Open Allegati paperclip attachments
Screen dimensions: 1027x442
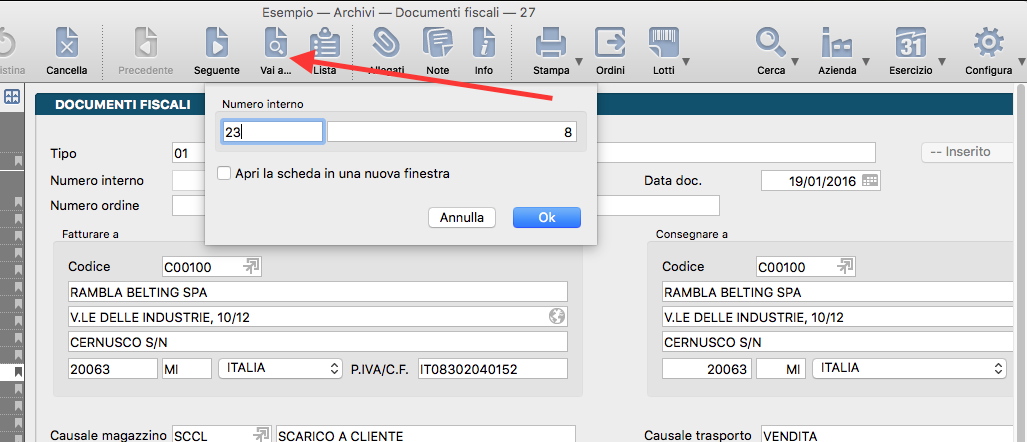point(385,45)
